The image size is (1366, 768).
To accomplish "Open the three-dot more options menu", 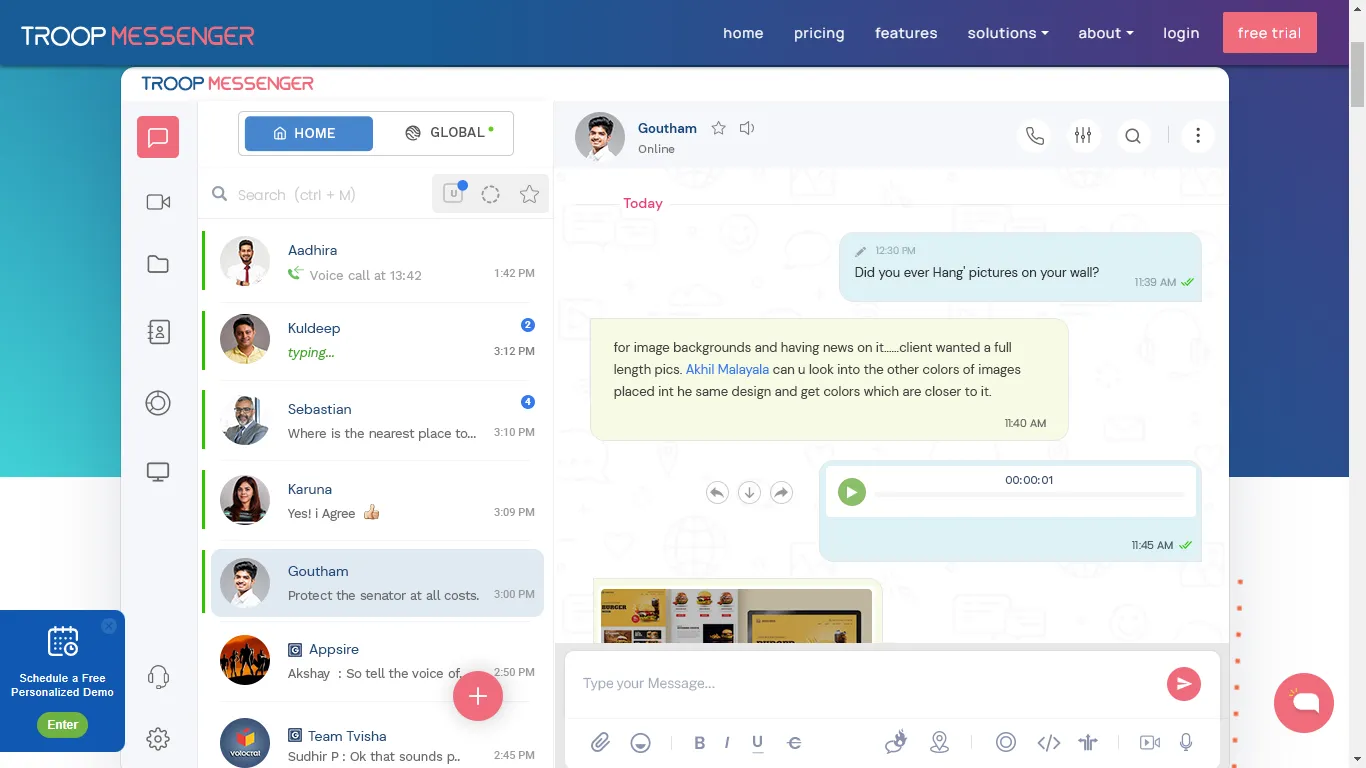I will 1198,136.
